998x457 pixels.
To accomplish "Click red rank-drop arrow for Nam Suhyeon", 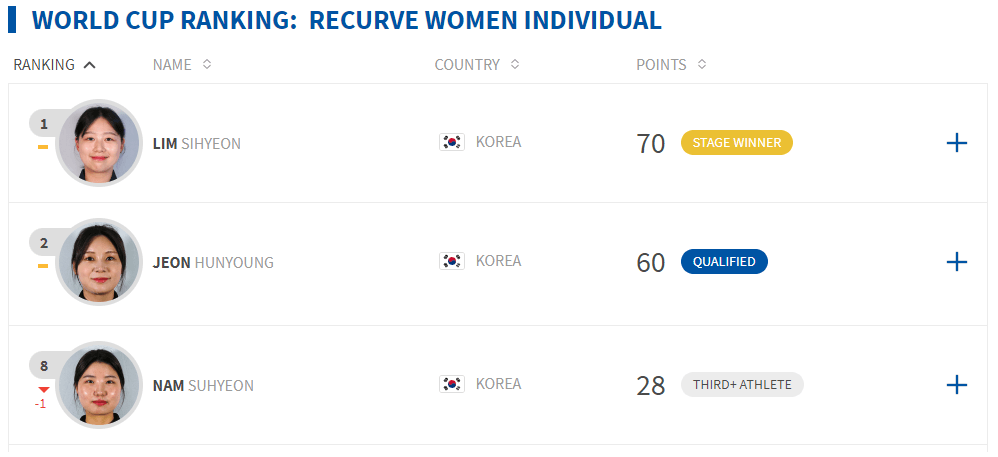I will pyautogui.click(x=43, y=390).
